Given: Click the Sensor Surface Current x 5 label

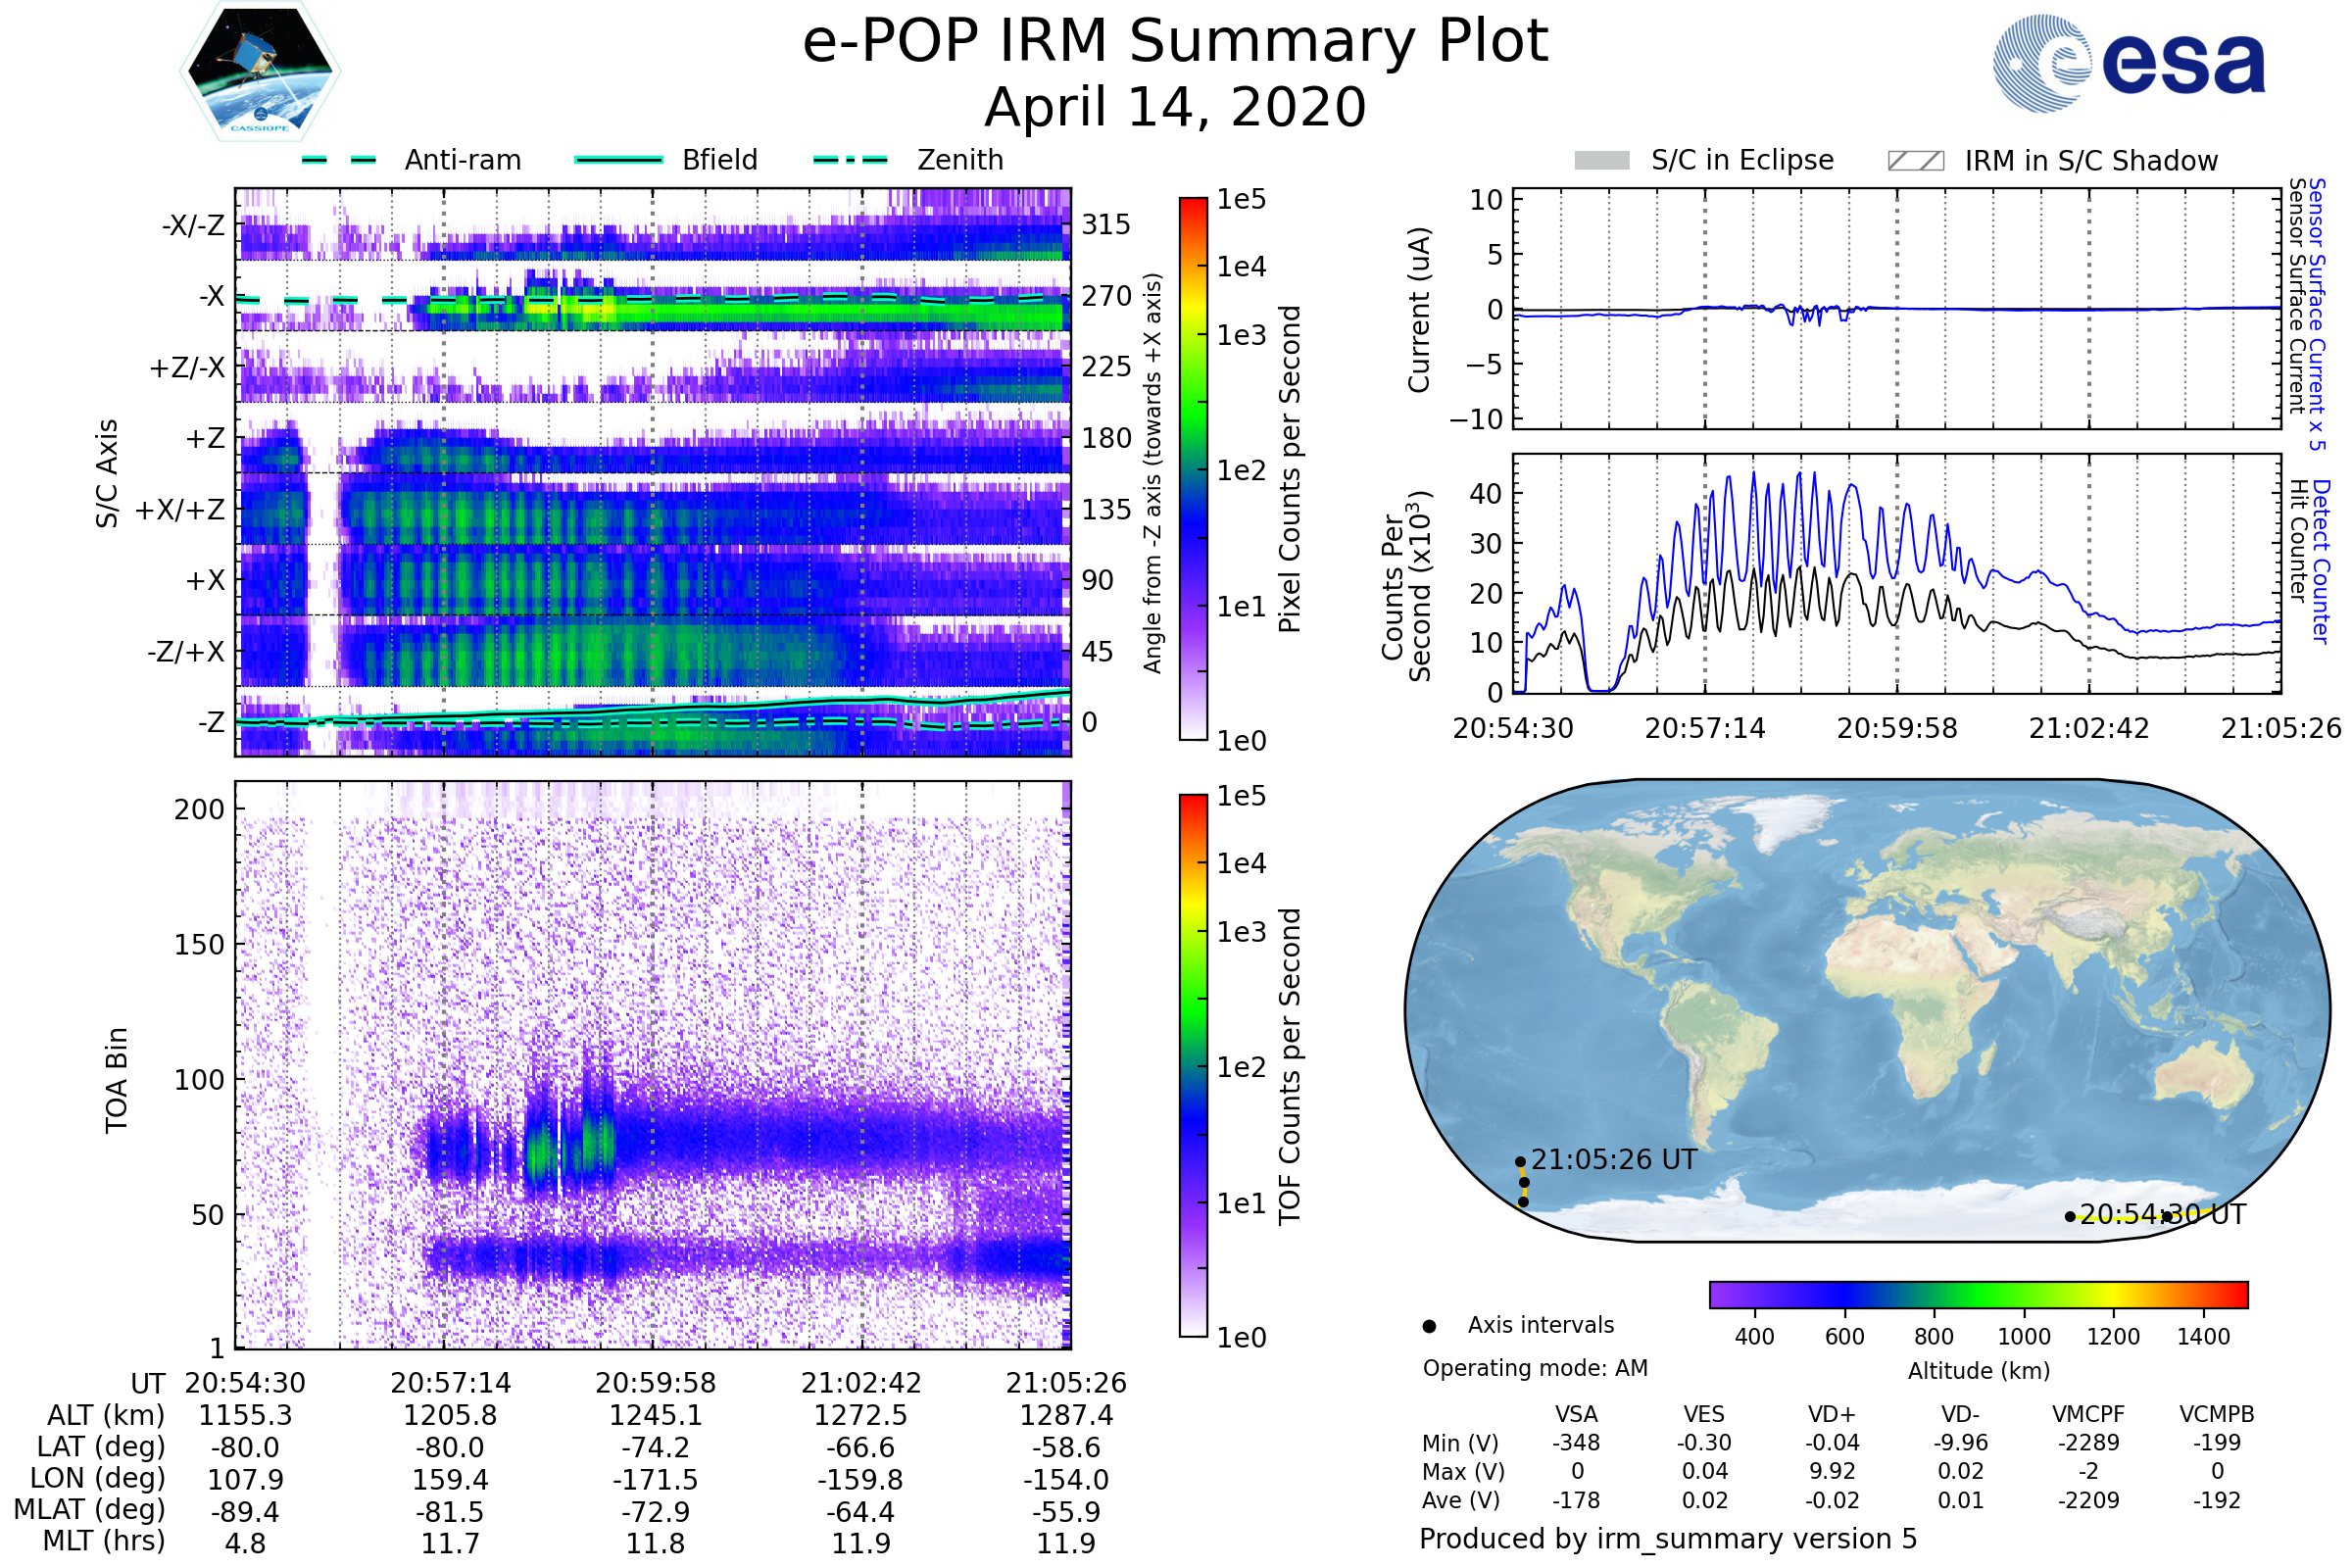Looking at the screenshot, I should tap(2317, 314).
